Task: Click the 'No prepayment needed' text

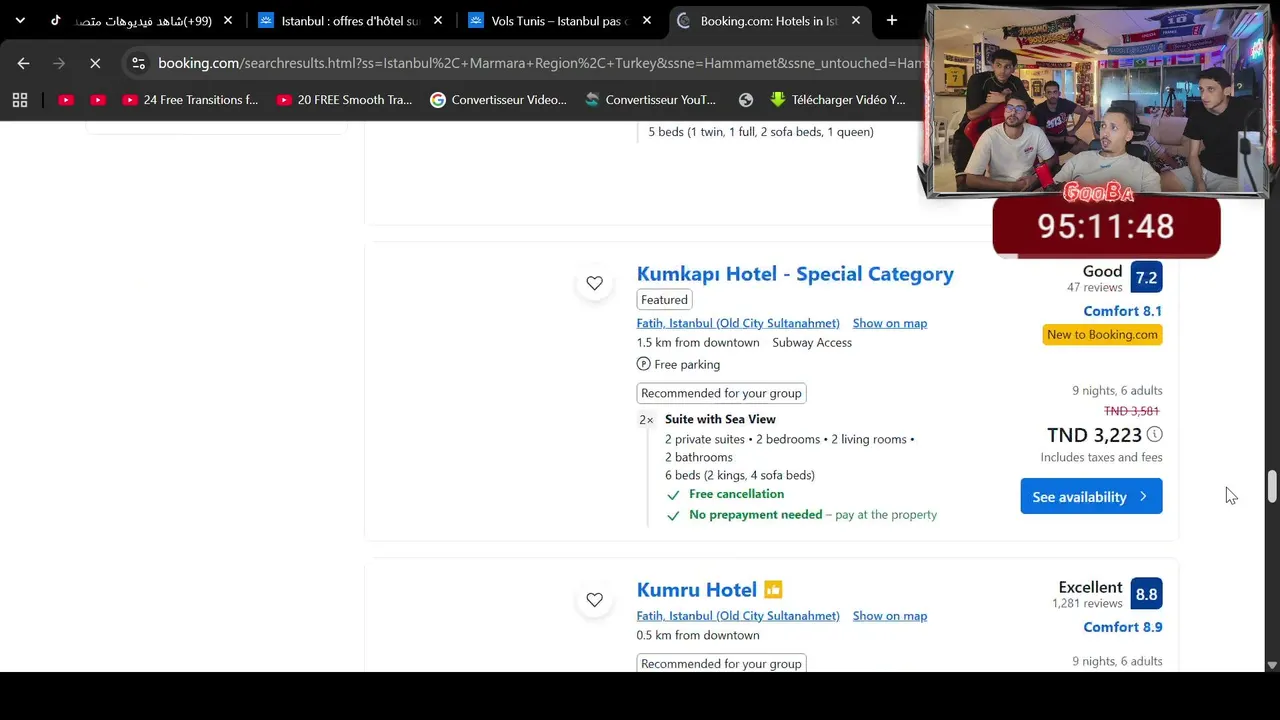Action: [755, 514]
